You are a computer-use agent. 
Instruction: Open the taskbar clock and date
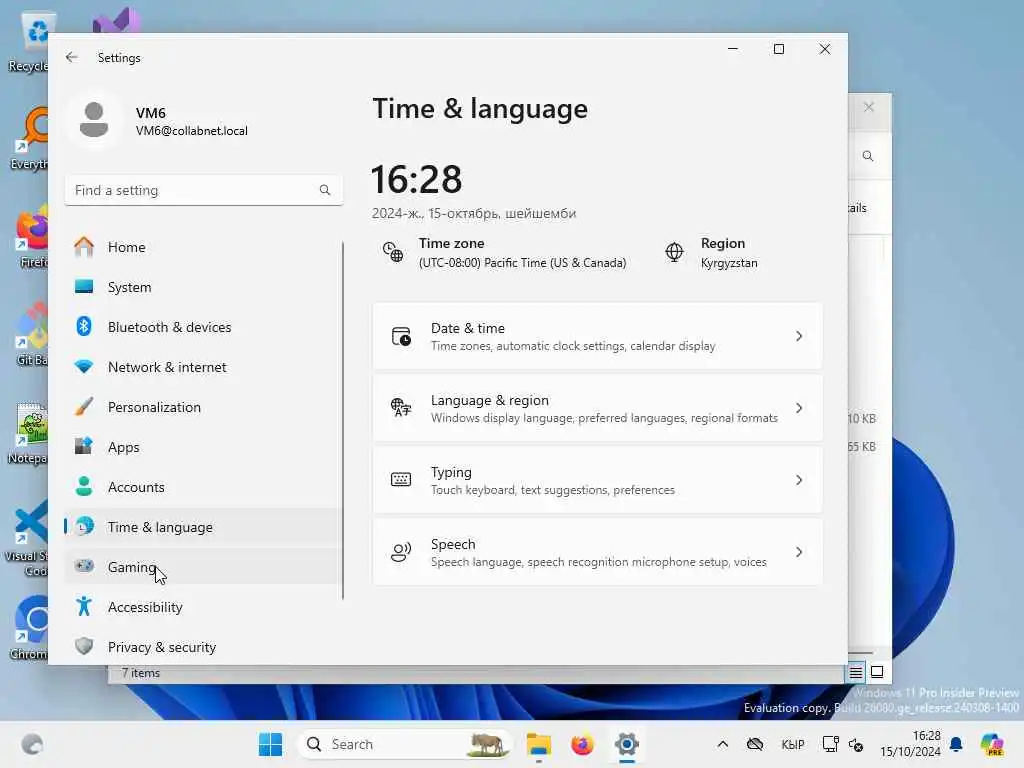[x=910, y=744]
